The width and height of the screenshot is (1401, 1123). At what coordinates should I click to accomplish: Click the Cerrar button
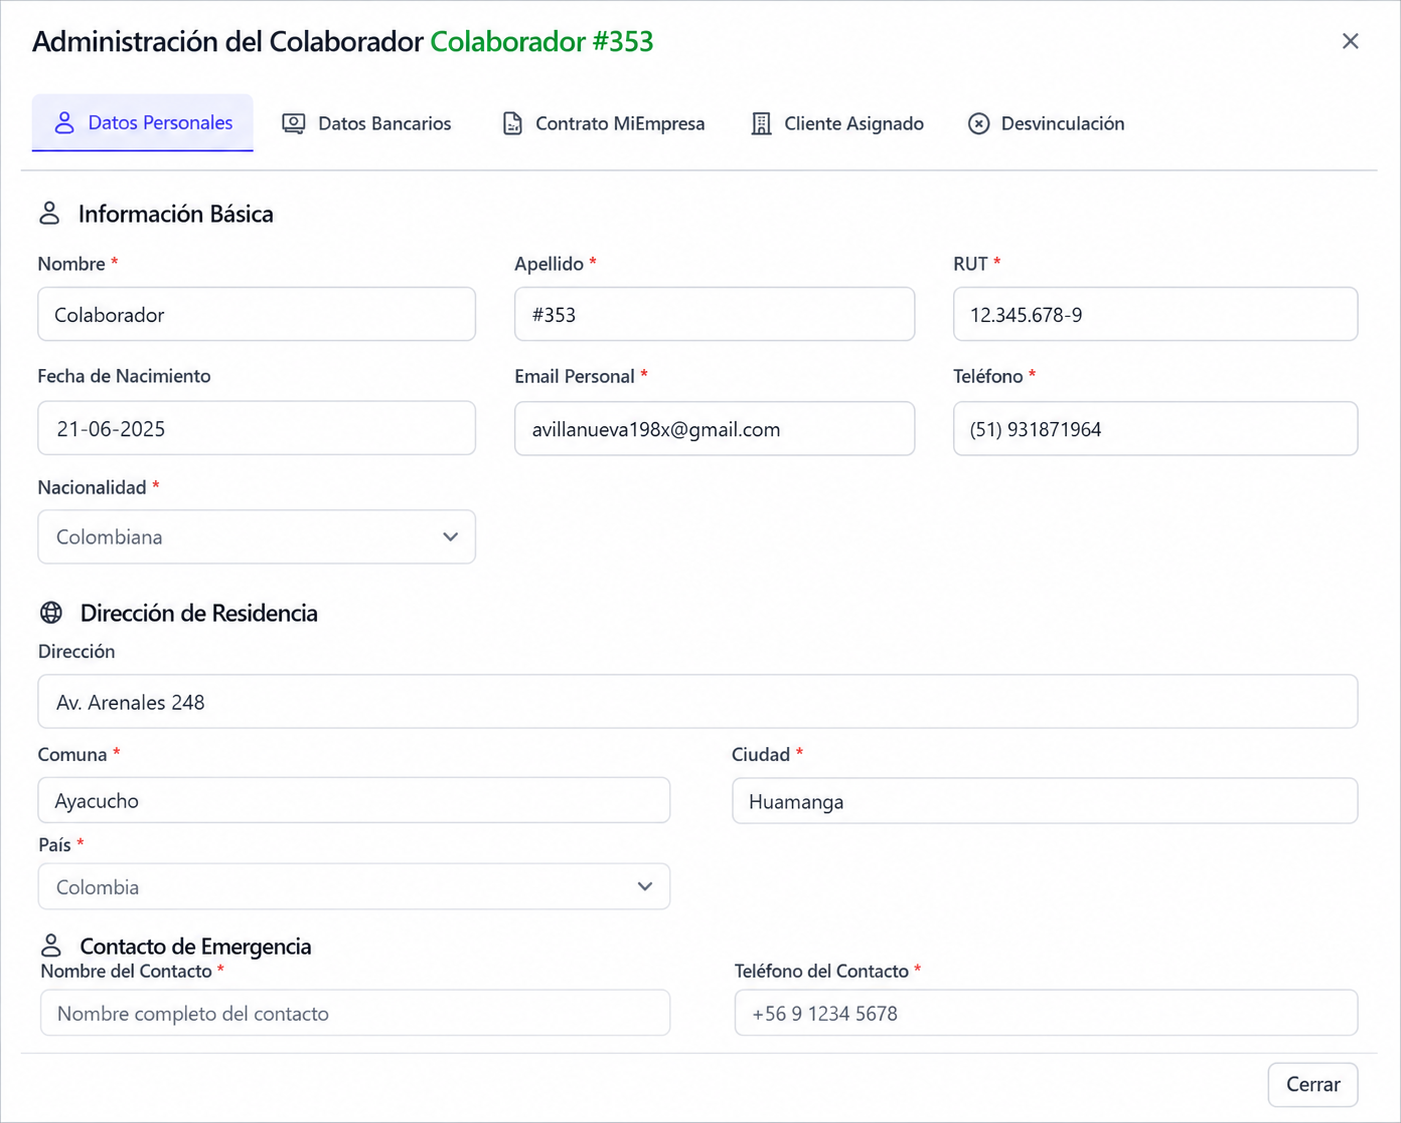(1312, 1084)
